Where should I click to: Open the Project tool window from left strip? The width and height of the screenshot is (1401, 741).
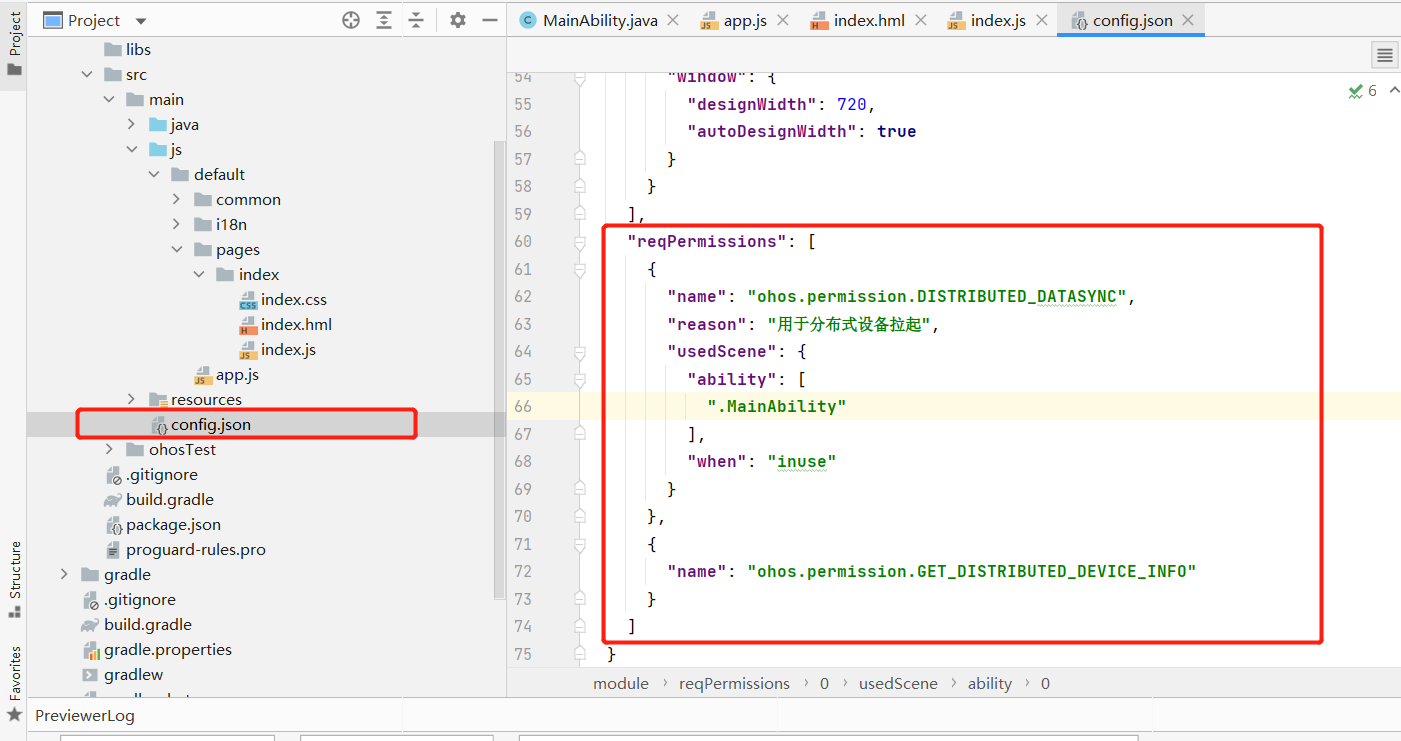[x=14, y=43]
